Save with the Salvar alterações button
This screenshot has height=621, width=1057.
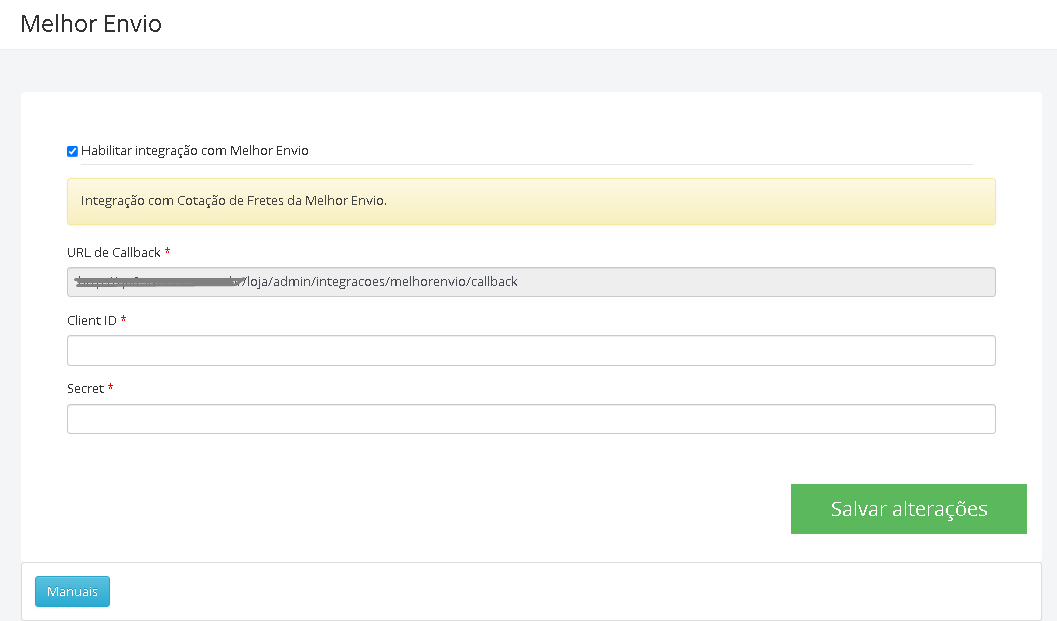click(909, 509)
